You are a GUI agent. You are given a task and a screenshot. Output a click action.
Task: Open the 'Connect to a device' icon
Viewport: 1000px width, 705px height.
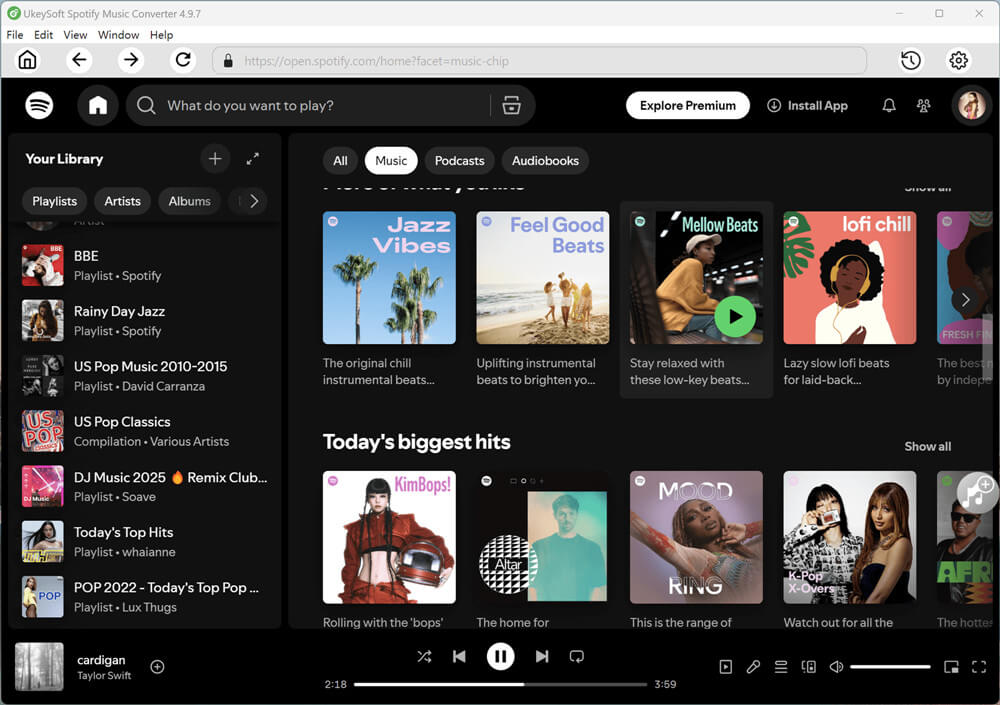point(808,667)
